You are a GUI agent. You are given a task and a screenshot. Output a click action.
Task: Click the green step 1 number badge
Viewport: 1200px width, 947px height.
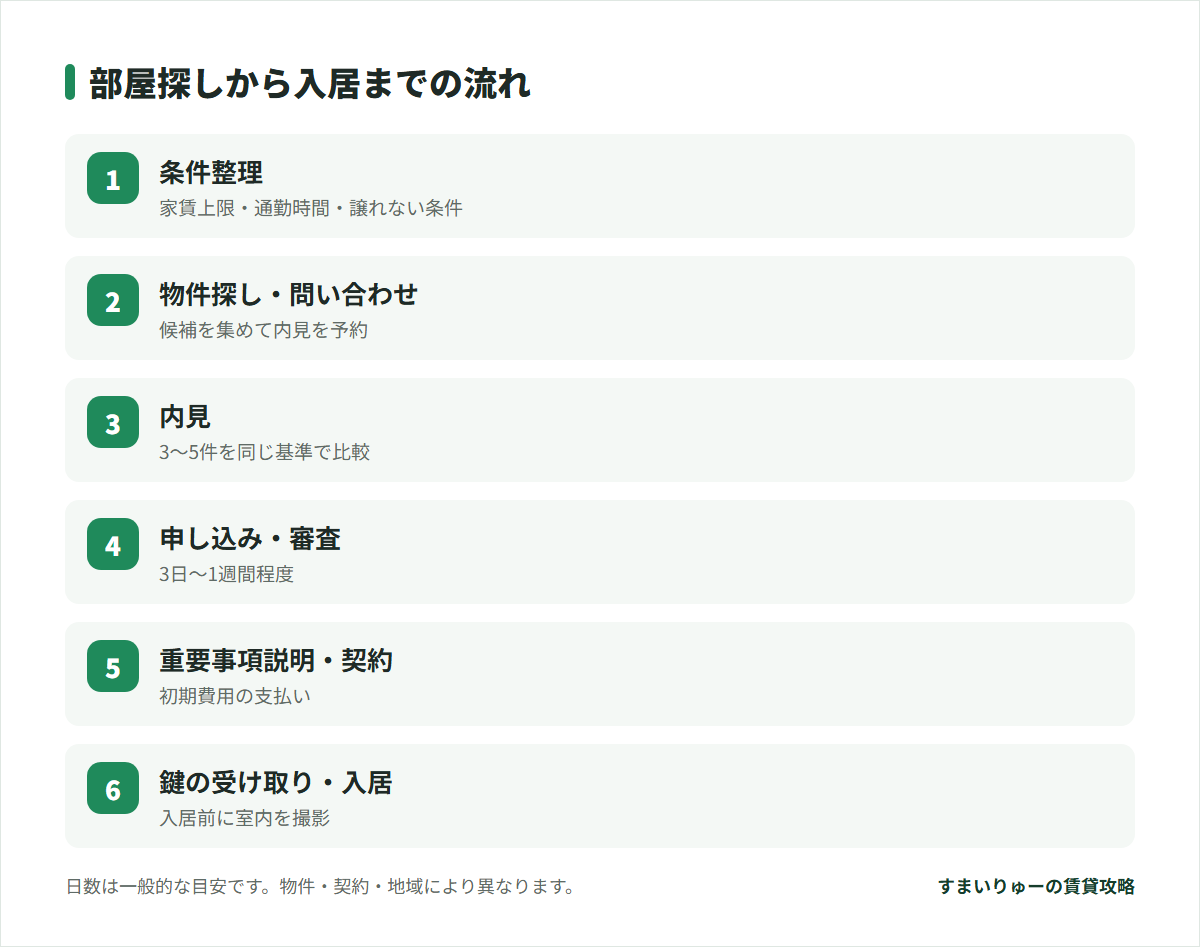[x=113, y=178]
